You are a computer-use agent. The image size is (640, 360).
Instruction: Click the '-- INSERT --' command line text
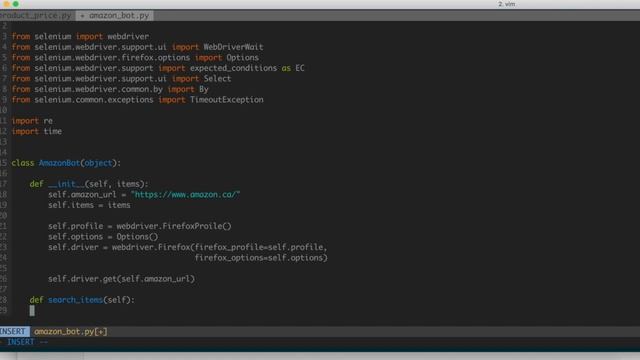[24, 342]
